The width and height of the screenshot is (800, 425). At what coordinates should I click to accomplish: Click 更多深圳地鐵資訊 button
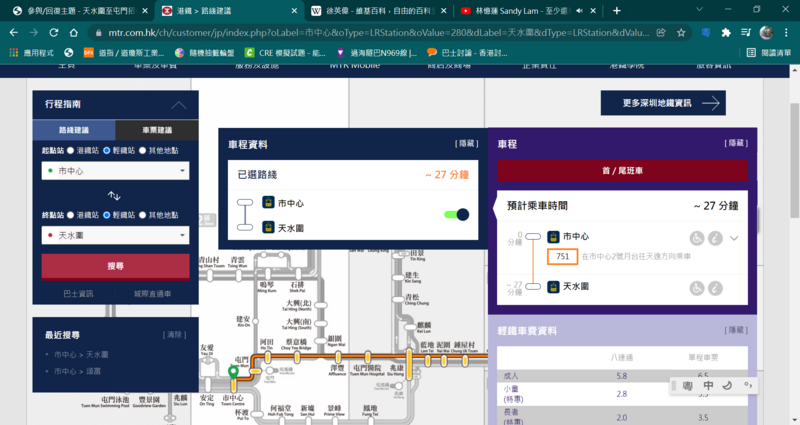[662, 103]
